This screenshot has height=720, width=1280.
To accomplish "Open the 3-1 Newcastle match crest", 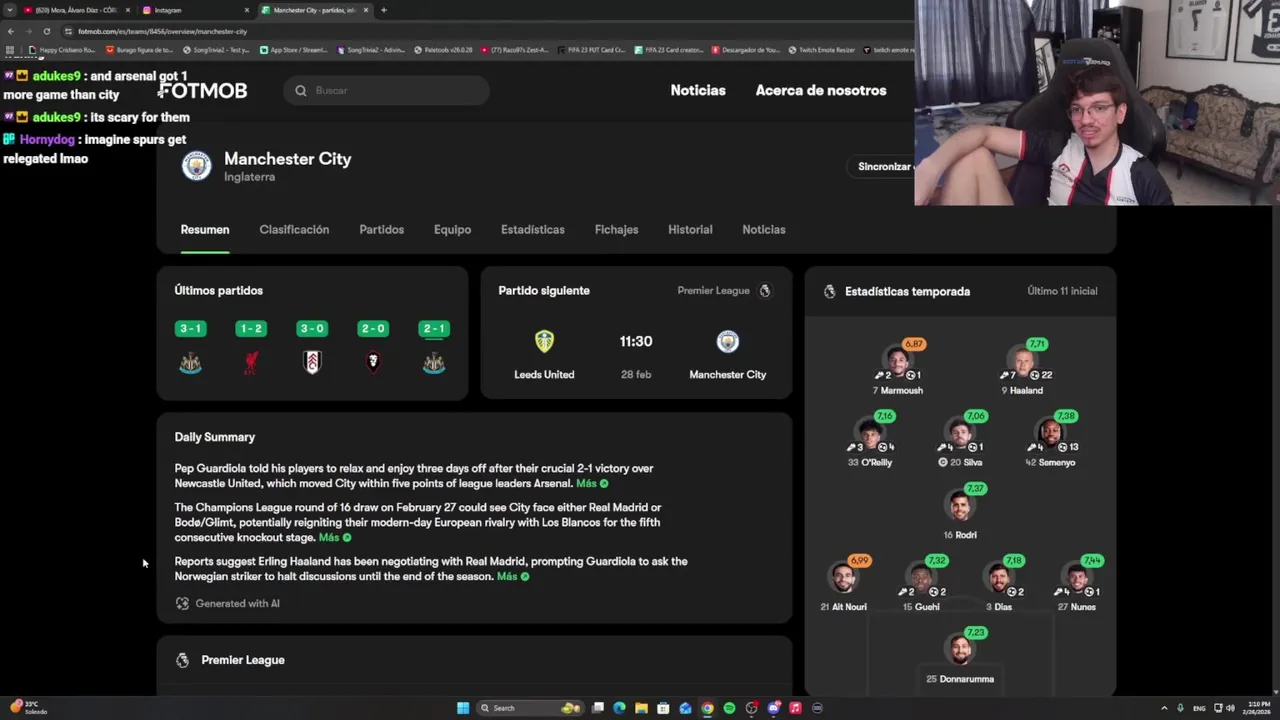I will click(190, 363).
